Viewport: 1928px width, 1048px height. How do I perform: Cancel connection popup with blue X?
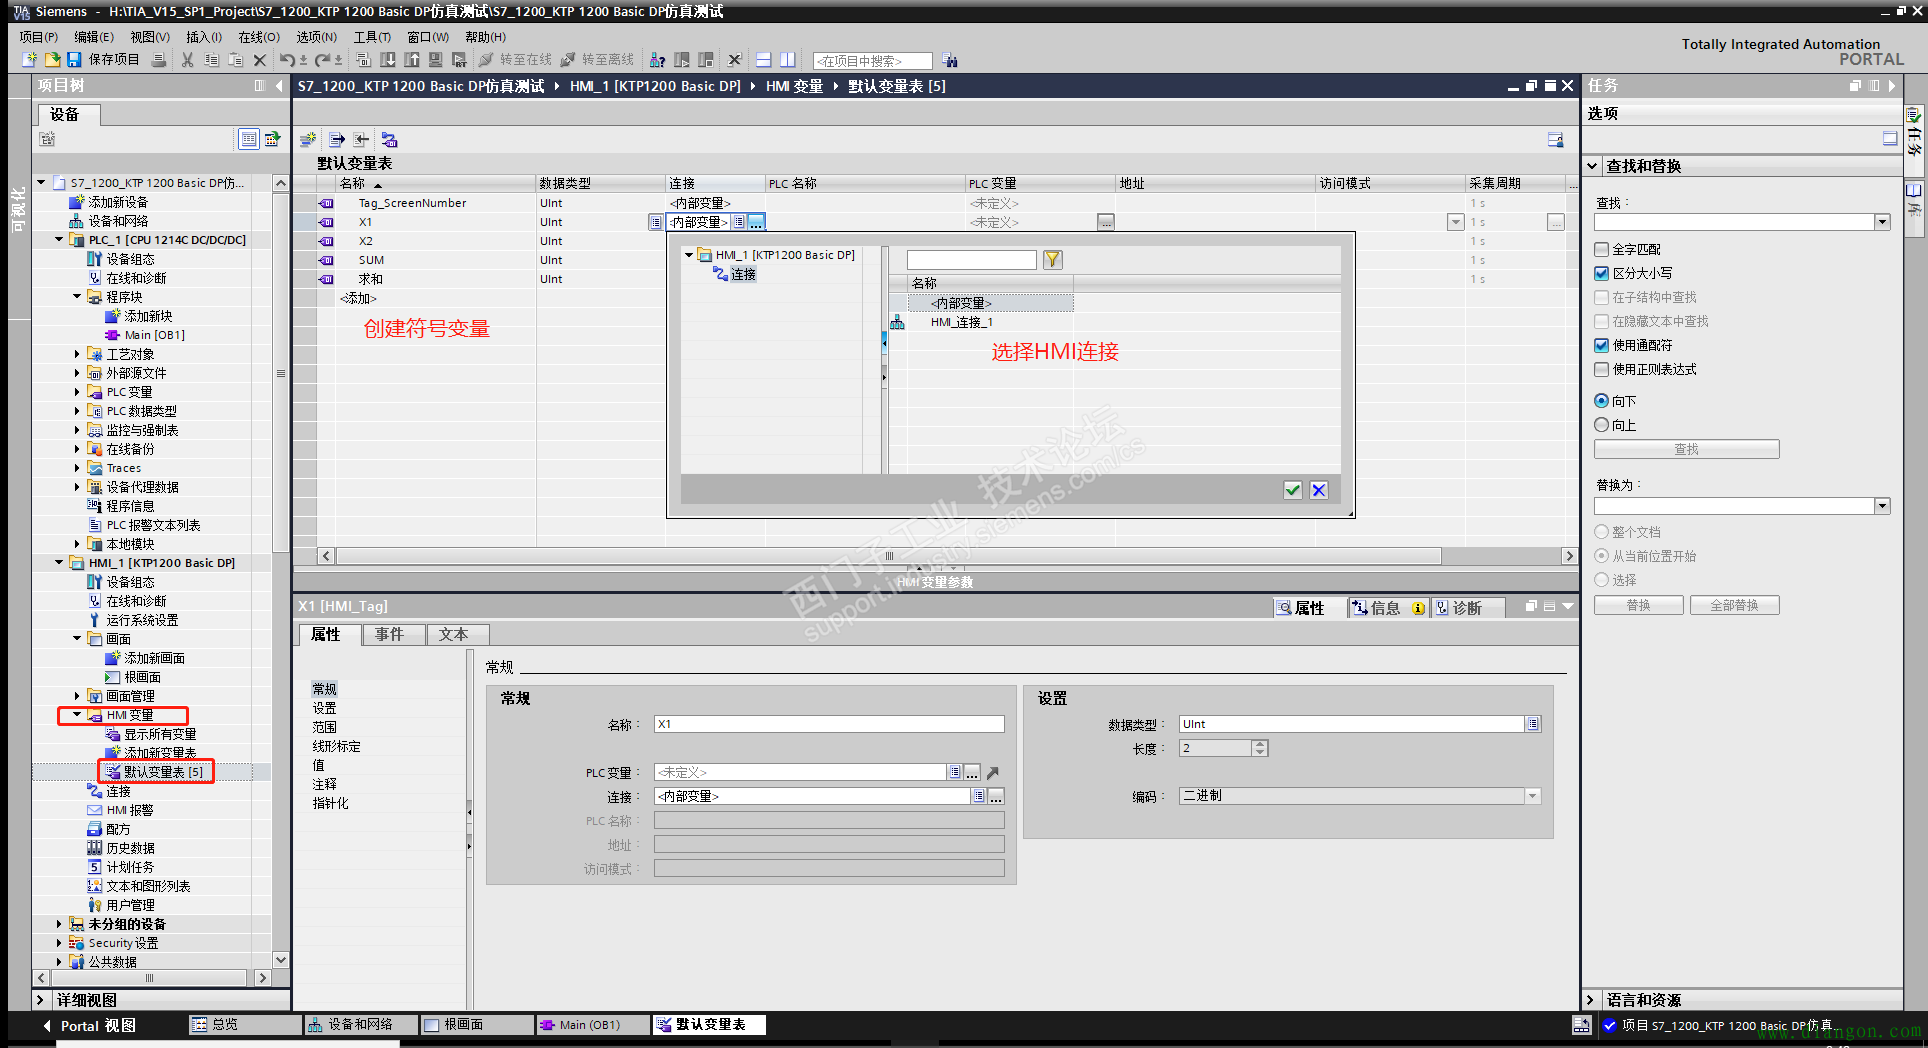tap(1319, 489)
